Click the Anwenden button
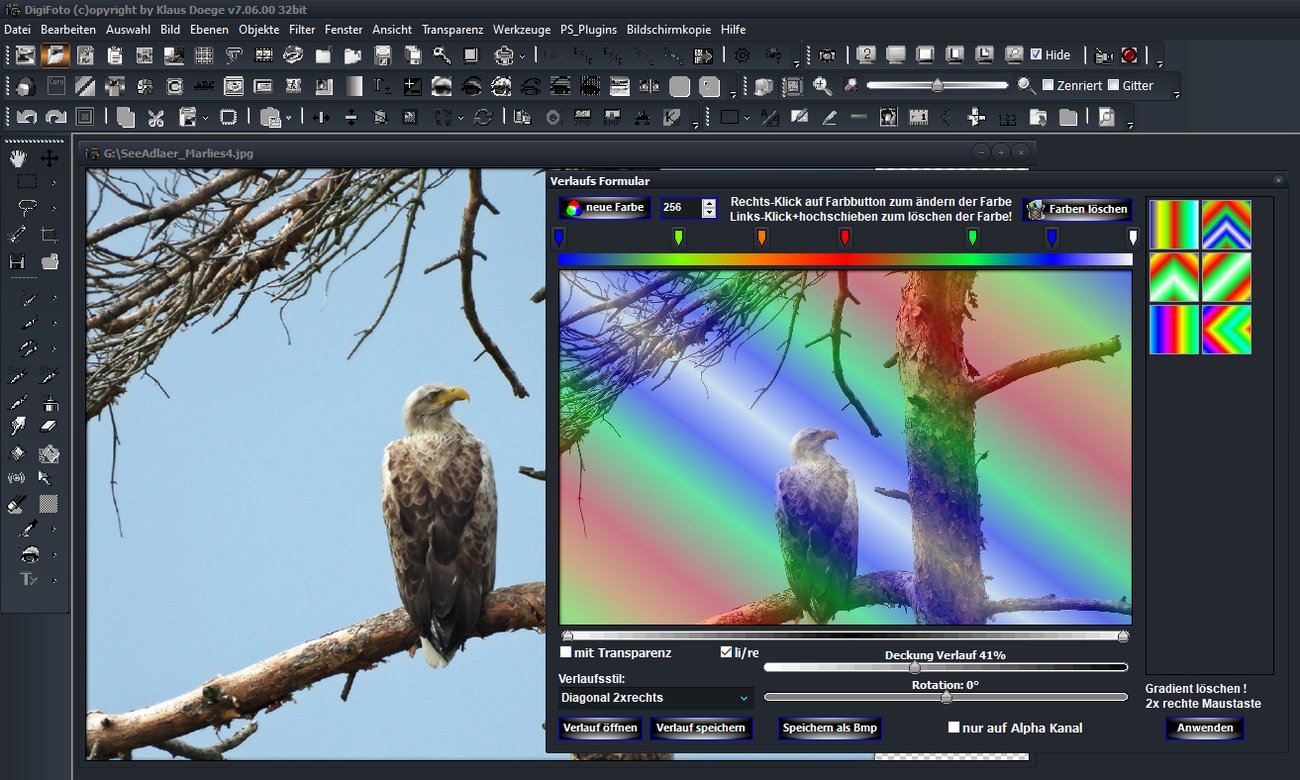 click(1204, 728)
